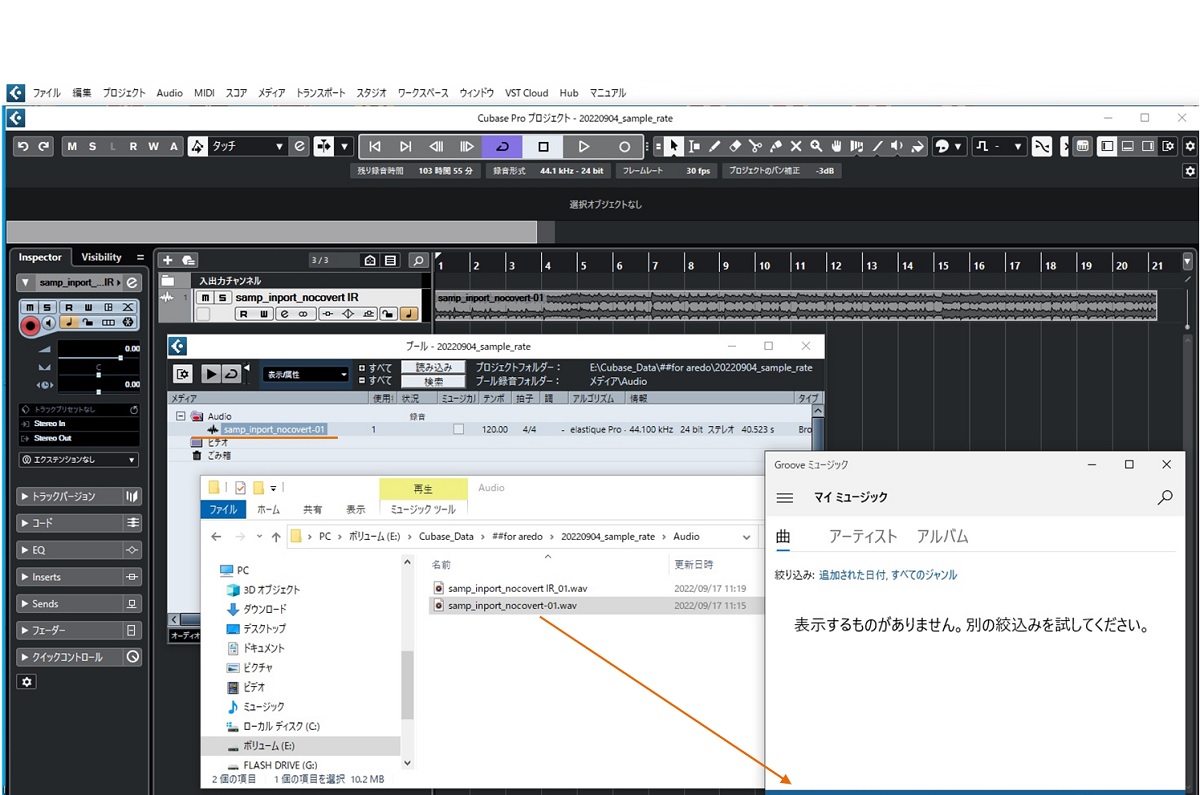Start playback with the transport Play button
The width and height of the screenshot is (1200, 795).
pos(584,147)
